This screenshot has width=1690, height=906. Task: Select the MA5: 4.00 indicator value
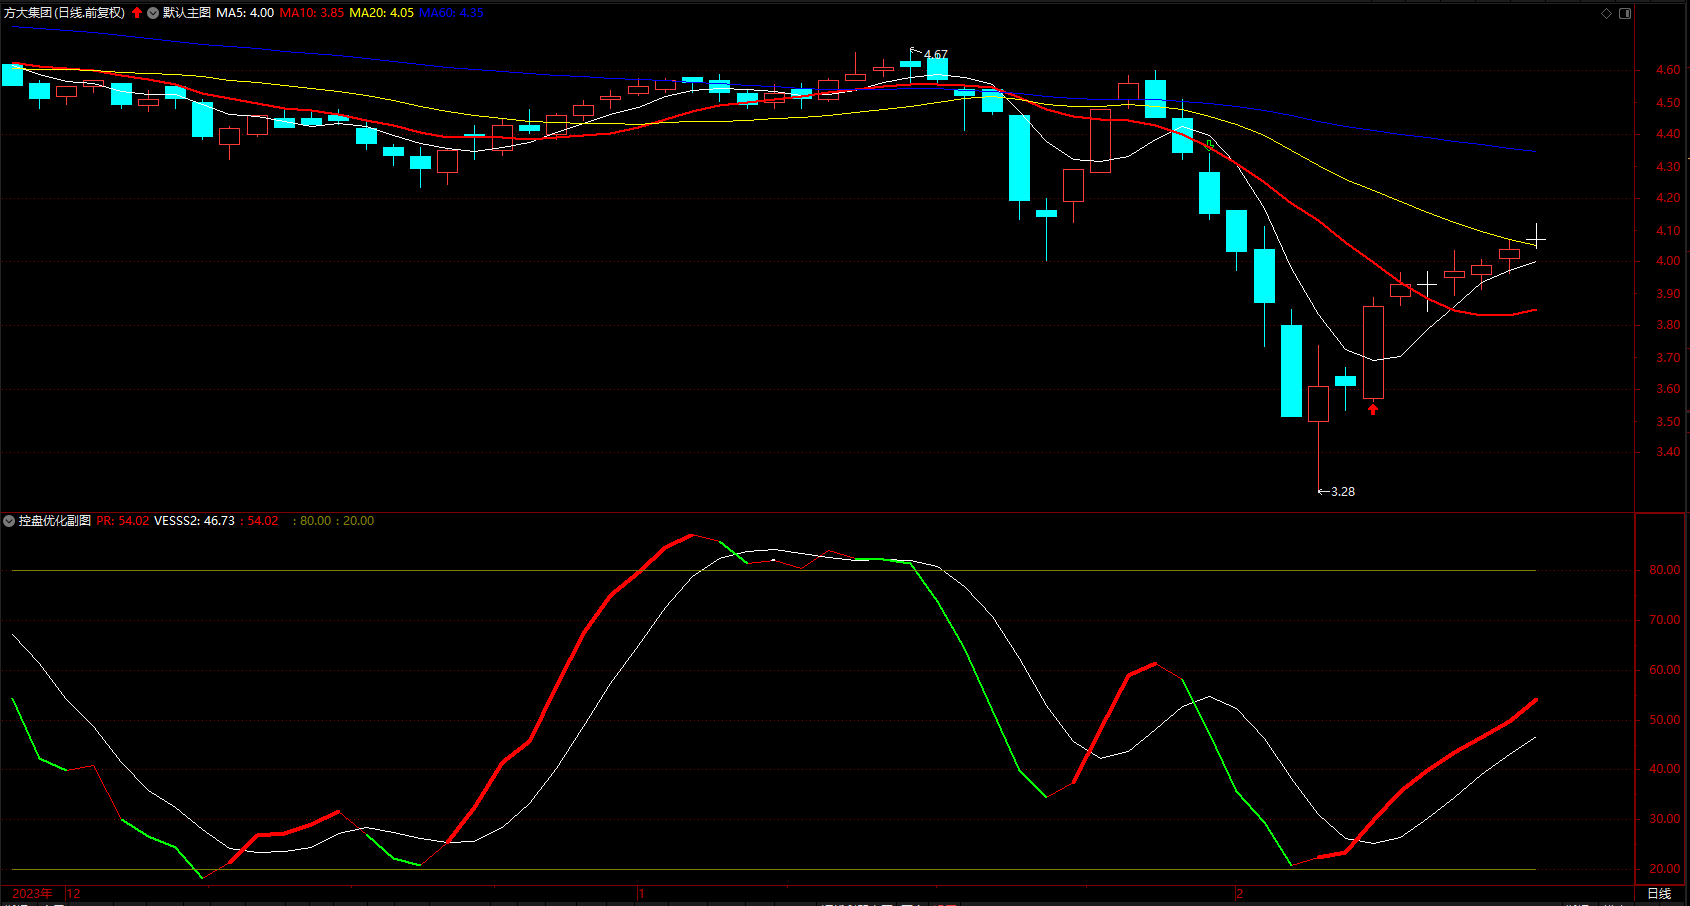click(x=245, y=13)
